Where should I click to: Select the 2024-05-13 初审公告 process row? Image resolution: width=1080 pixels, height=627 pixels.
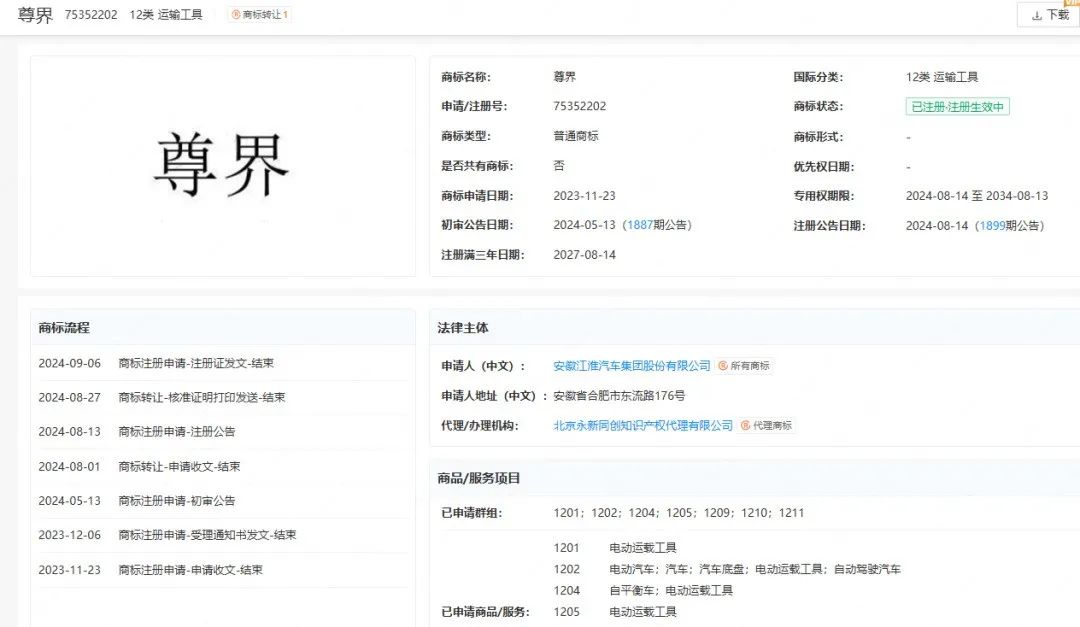[222, 501]
